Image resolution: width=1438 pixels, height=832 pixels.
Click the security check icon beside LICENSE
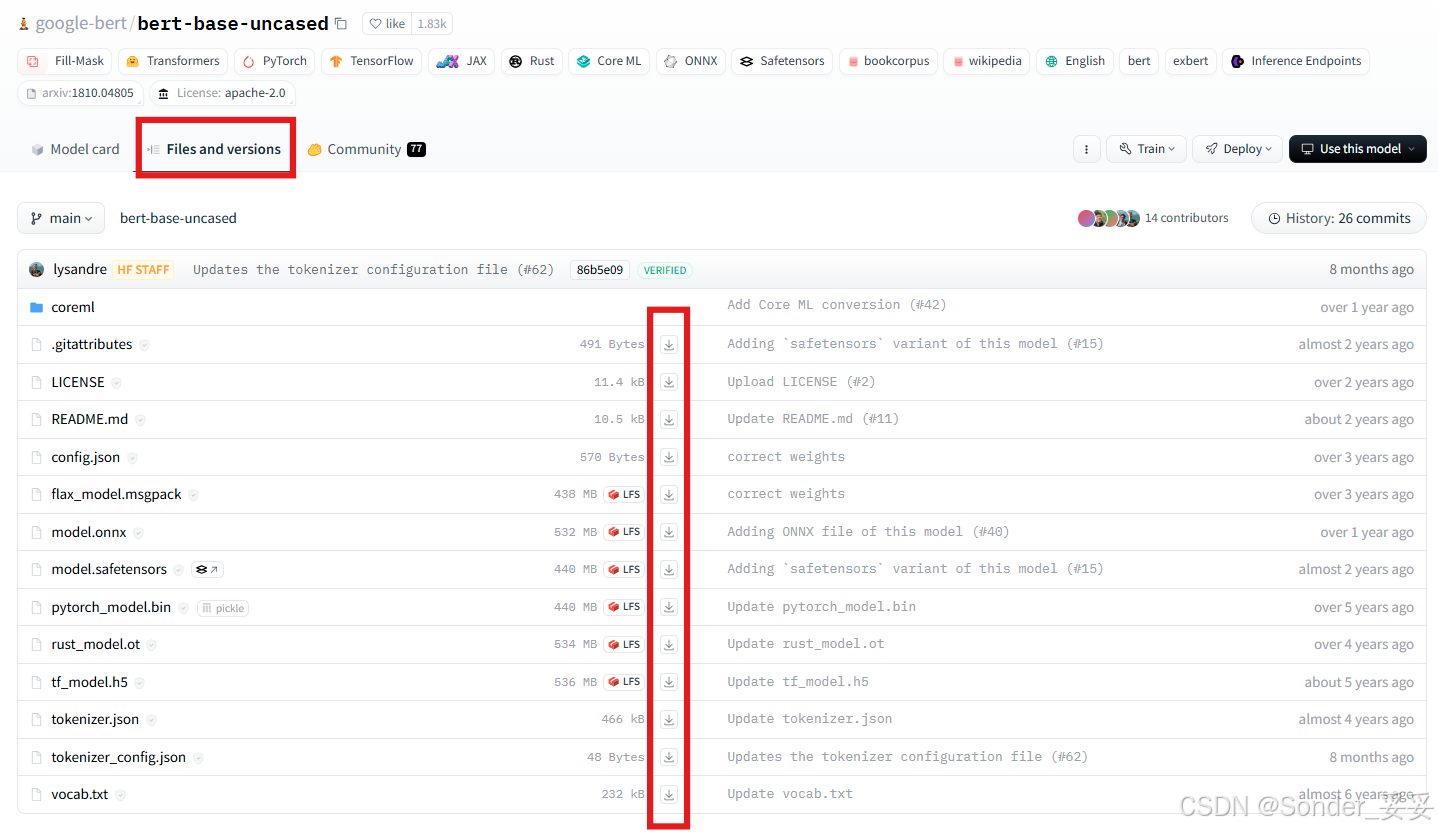pos(117,382)
